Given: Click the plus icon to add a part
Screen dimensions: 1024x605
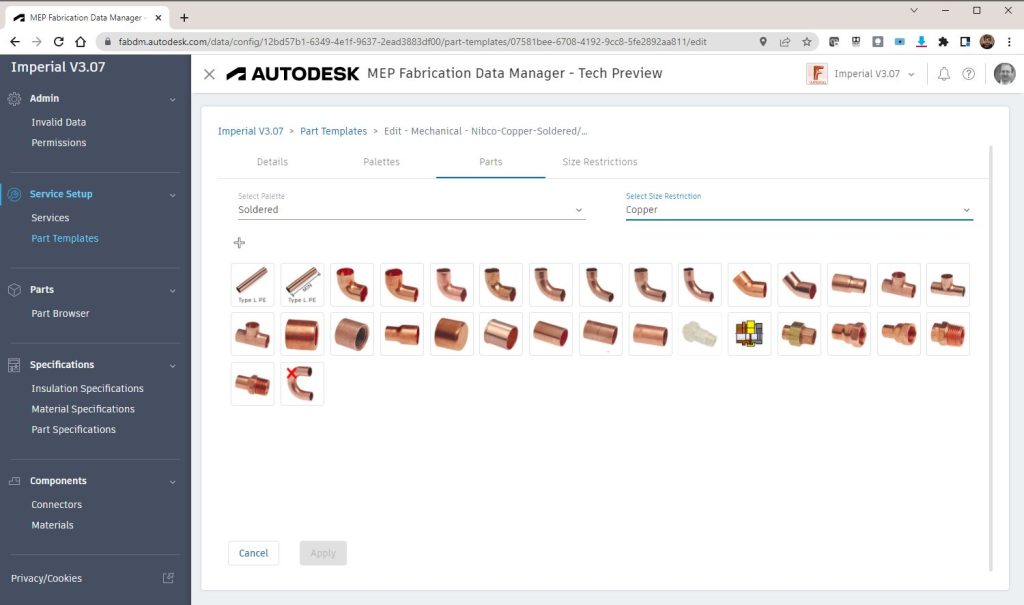Looking at the screenshot, I should point(239,243).
